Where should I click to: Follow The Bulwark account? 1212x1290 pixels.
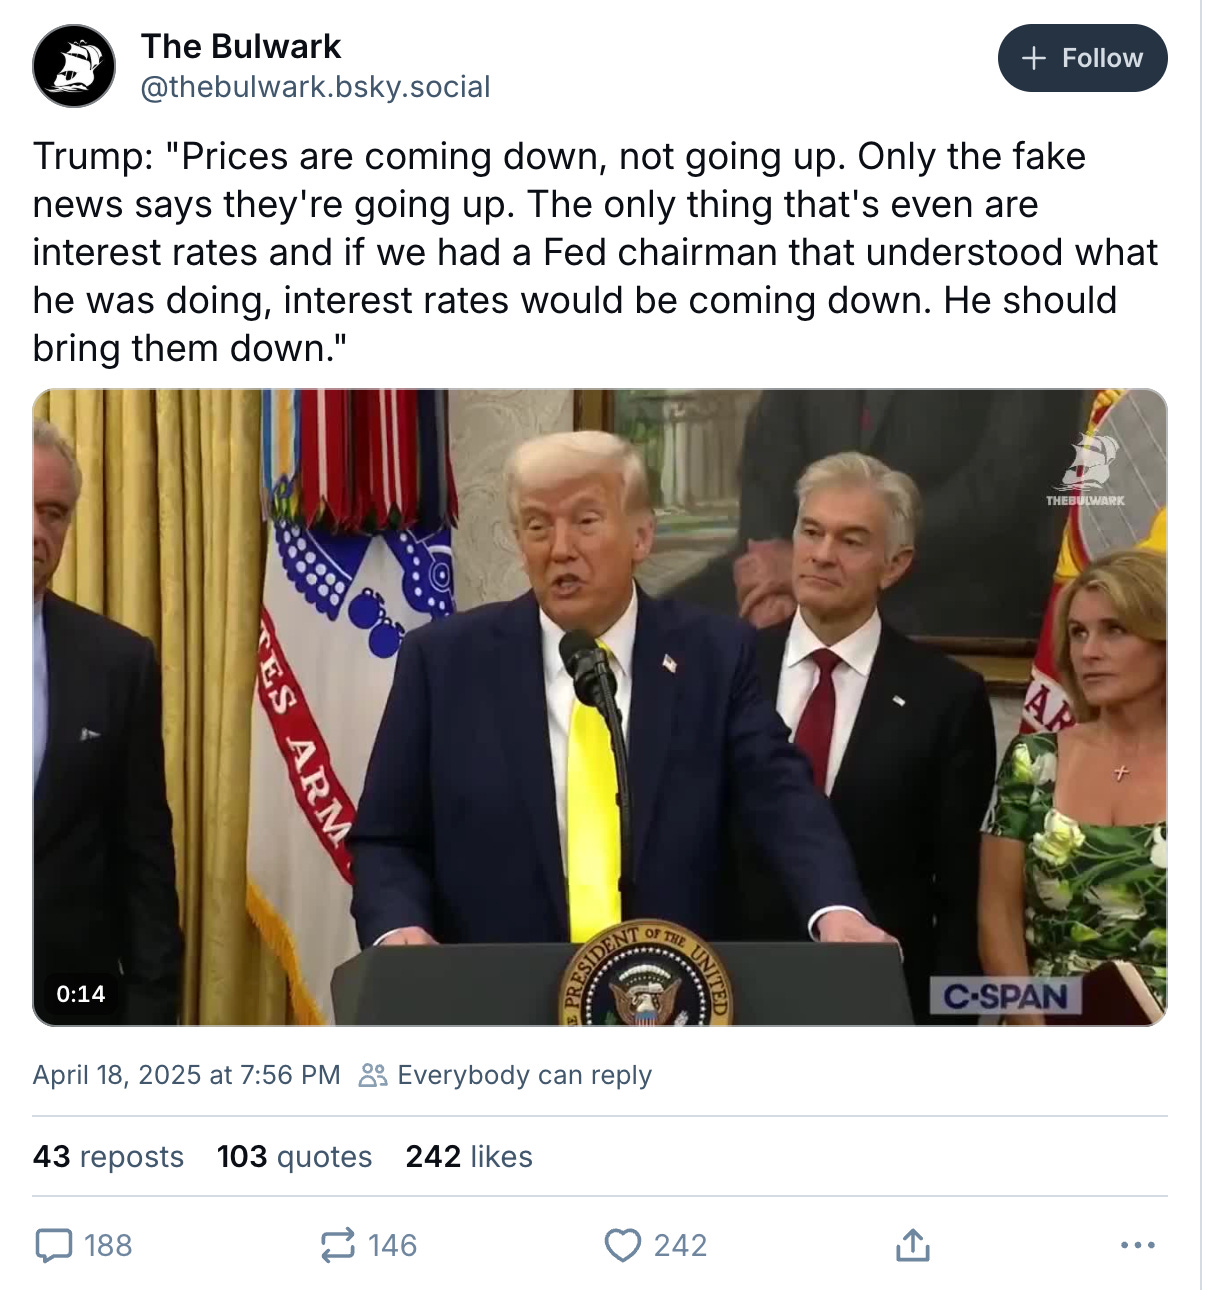1082,58
